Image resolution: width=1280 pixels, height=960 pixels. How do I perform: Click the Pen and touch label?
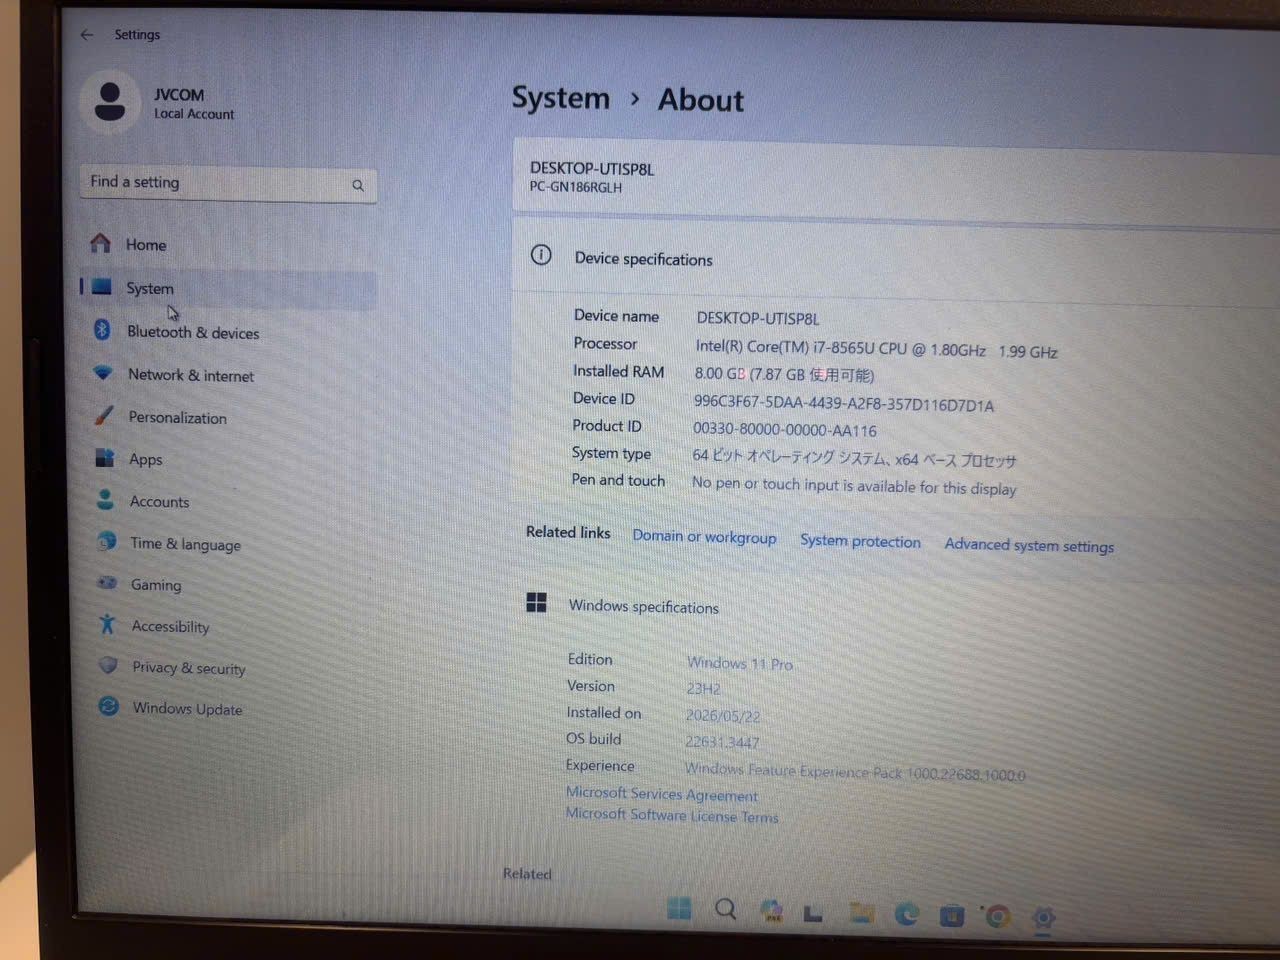pyautogui.click(x=618, y=480)
